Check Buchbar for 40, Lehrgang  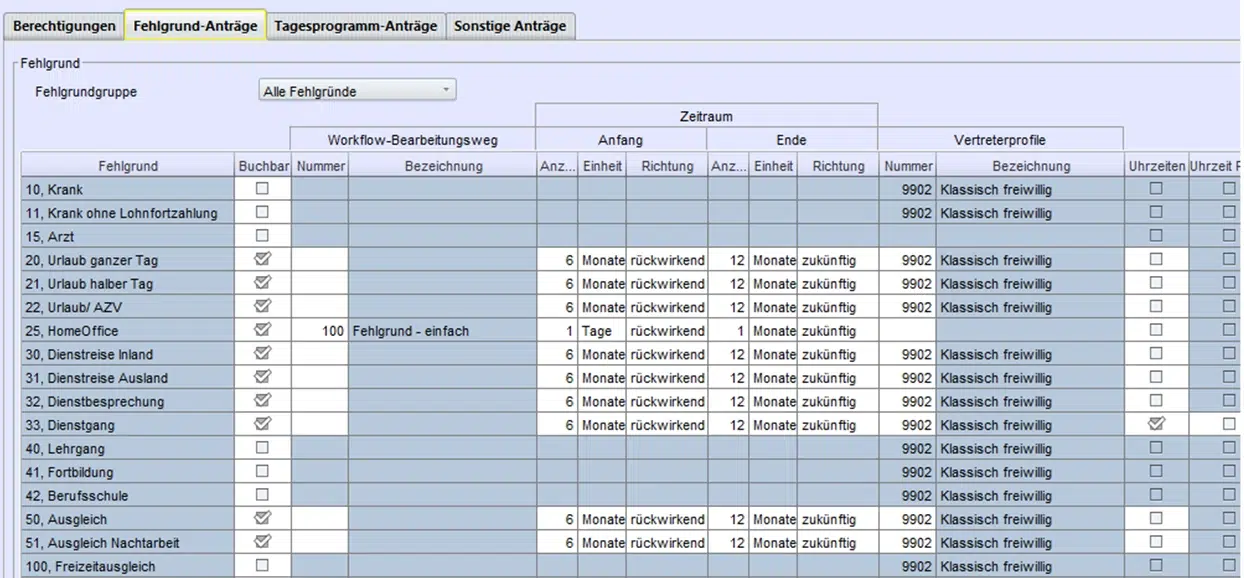click(263, 448)
